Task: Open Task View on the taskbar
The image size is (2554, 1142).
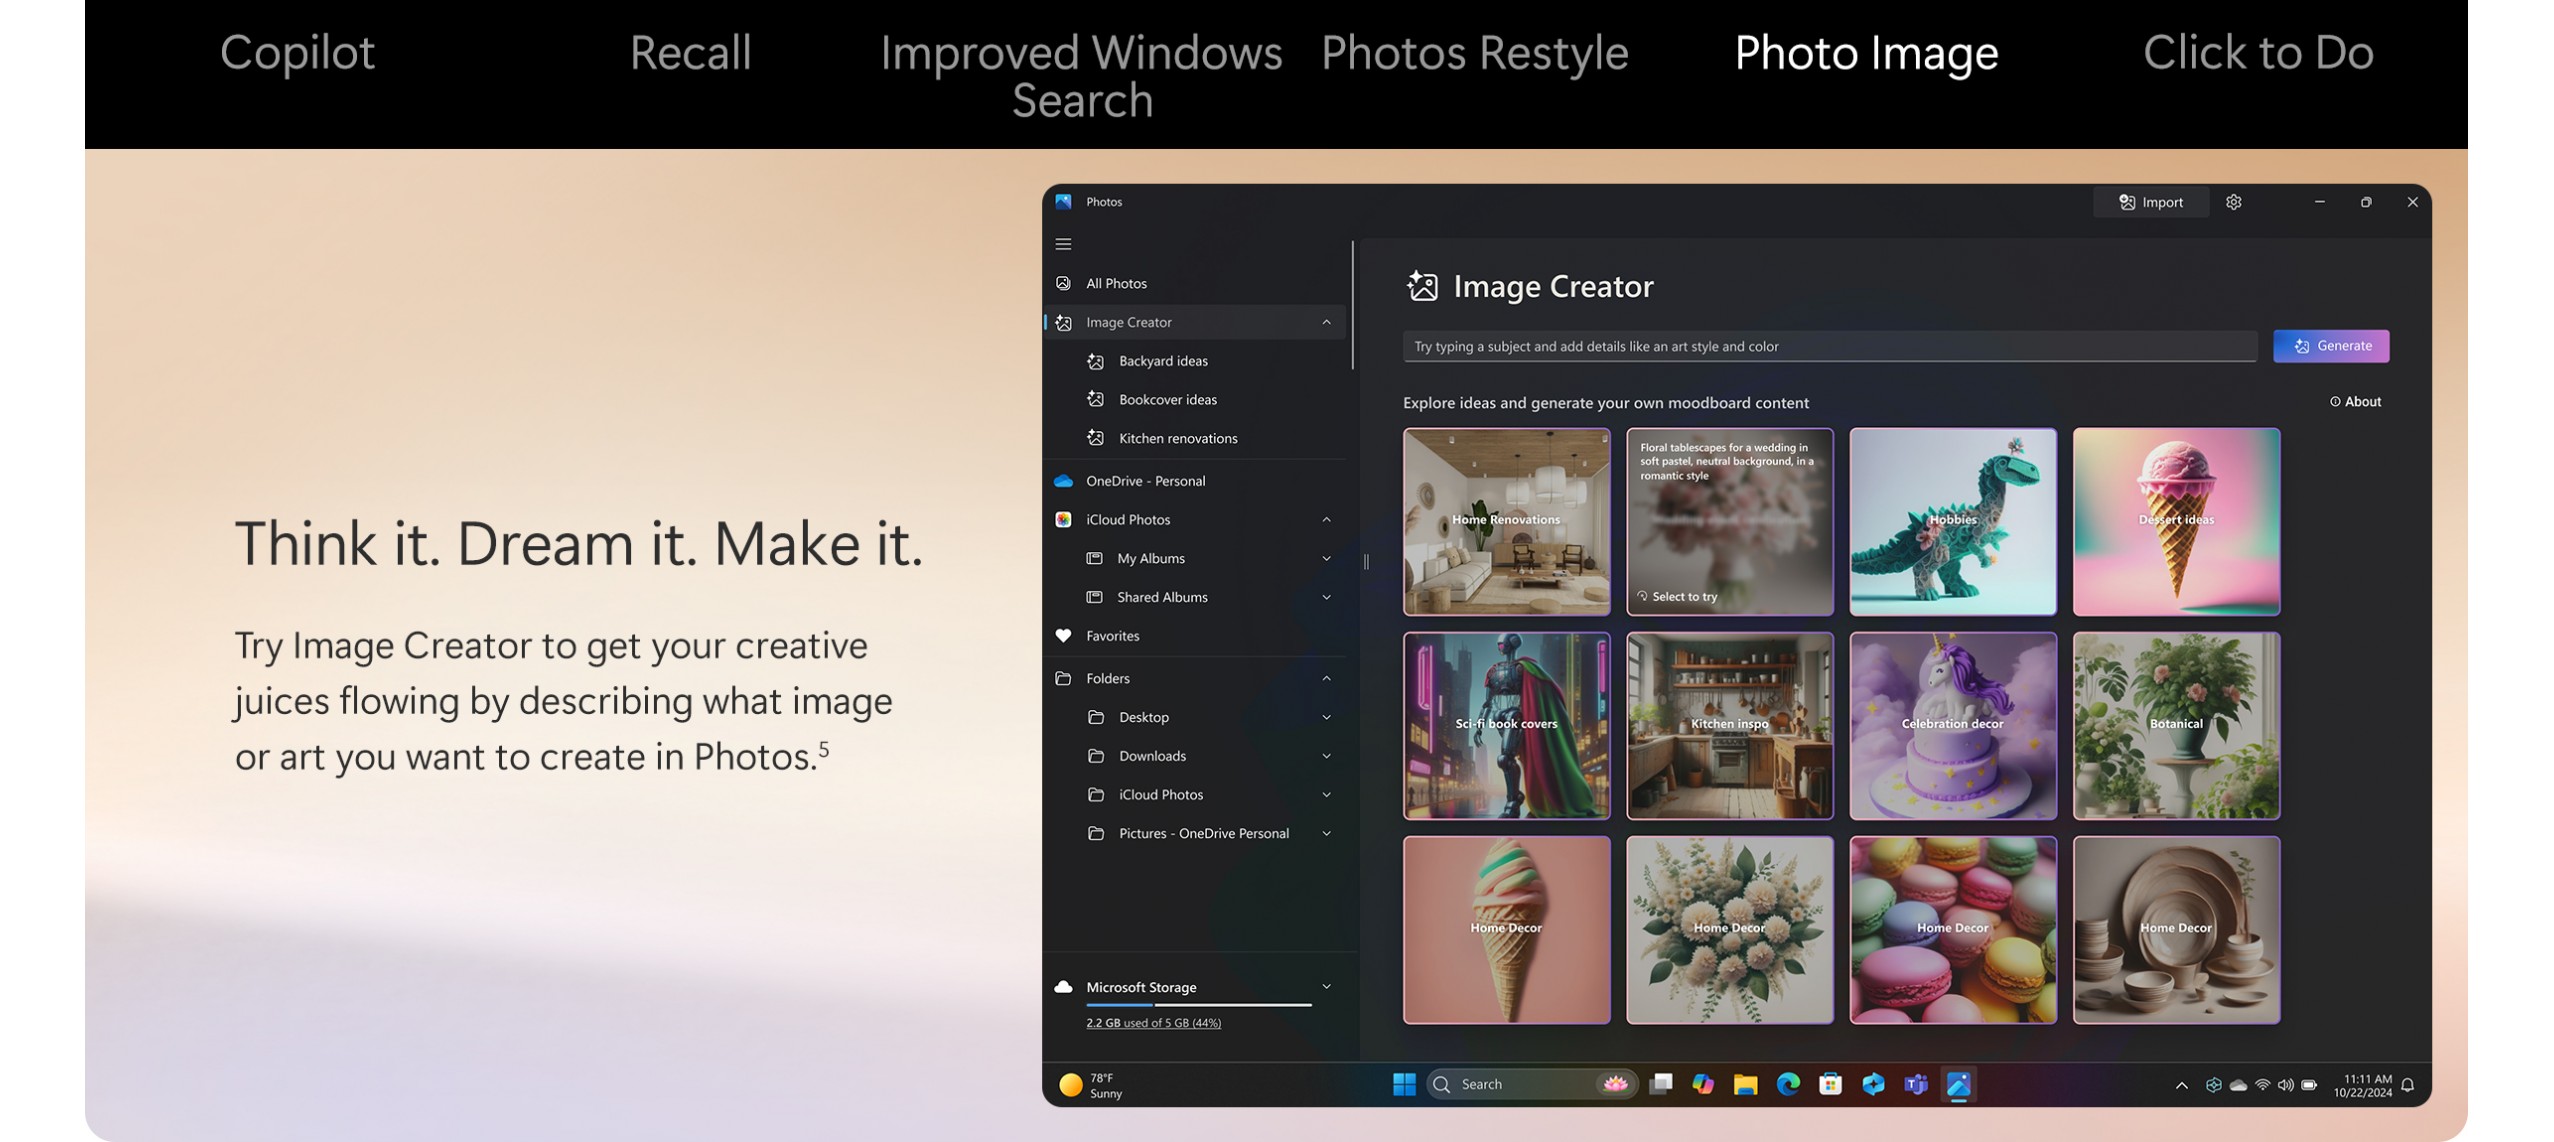Action: 1661,1084
